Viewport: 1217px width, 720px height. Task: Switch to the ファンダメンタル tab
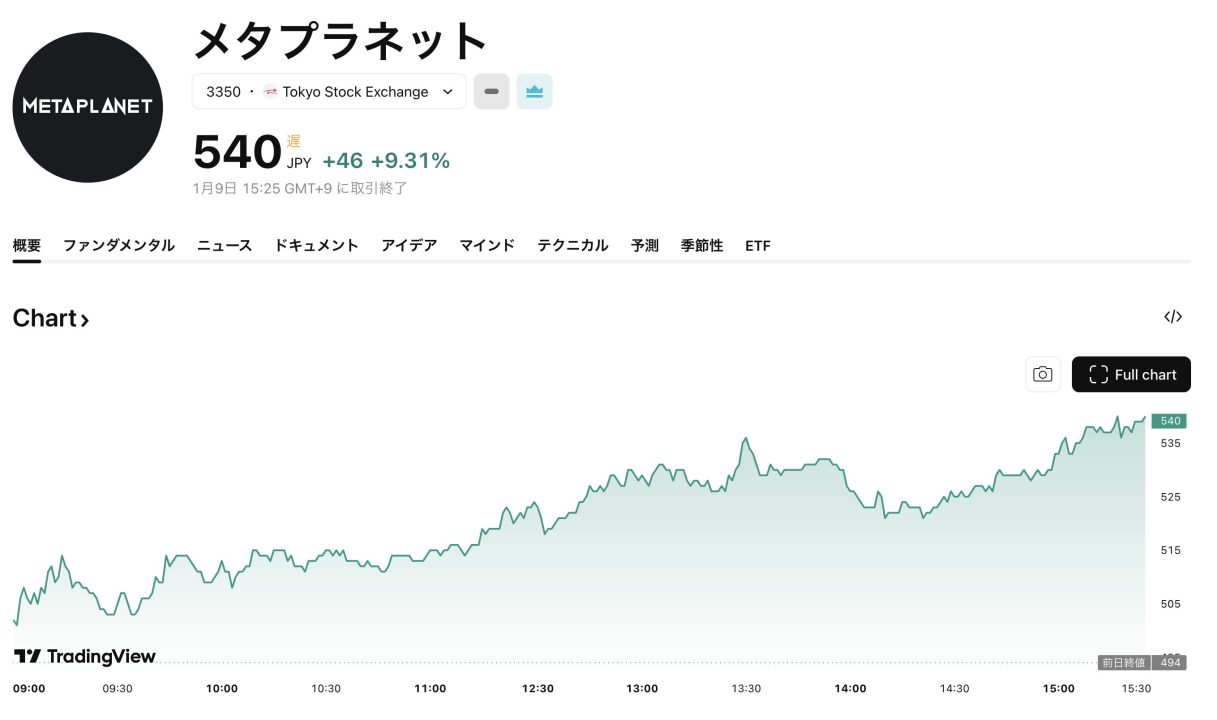[x=119, y=245]
